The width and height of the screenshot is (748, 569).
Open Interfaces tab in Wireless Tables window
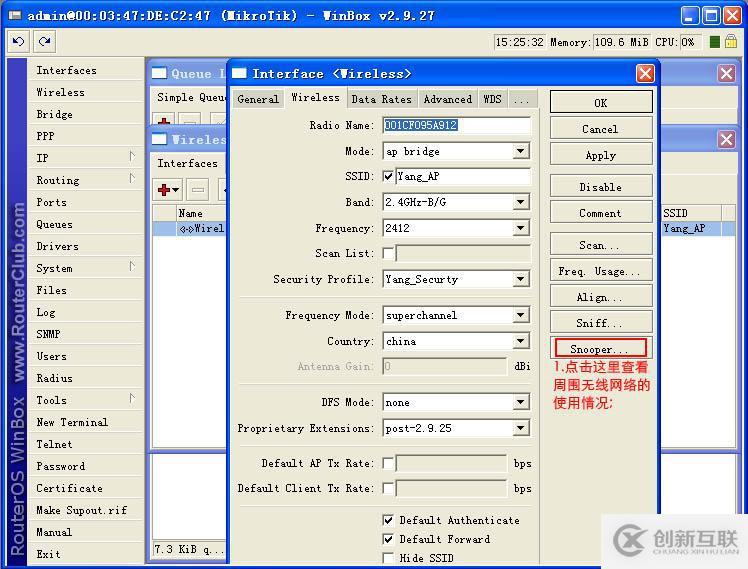click(x=187, y=164)
